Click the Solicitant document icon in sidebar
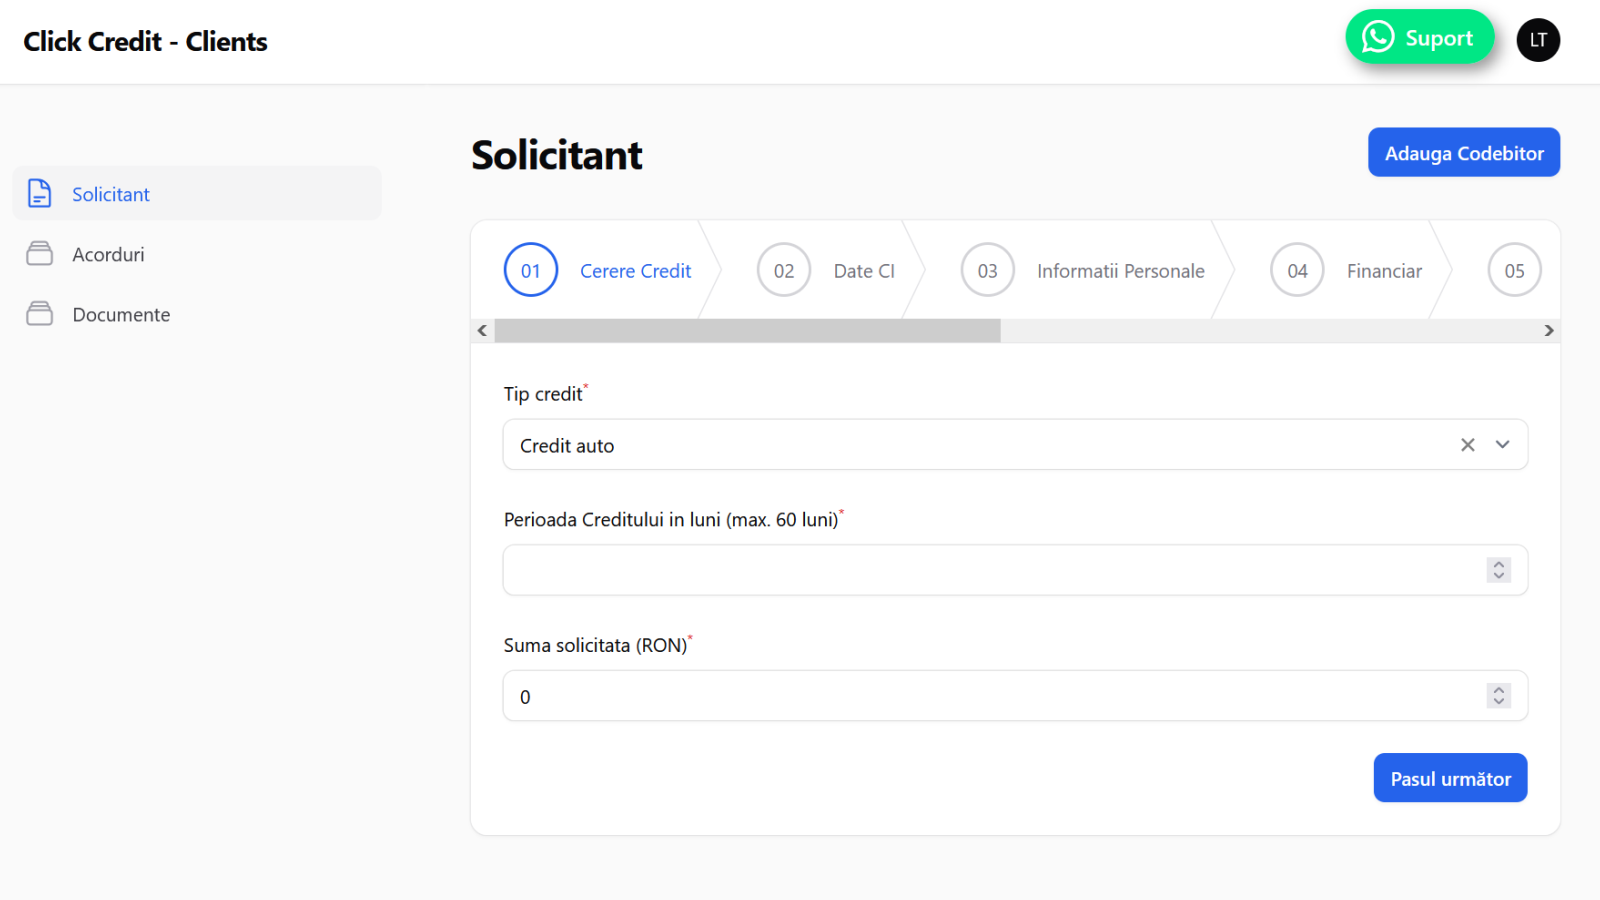 [x=39, y=193]
